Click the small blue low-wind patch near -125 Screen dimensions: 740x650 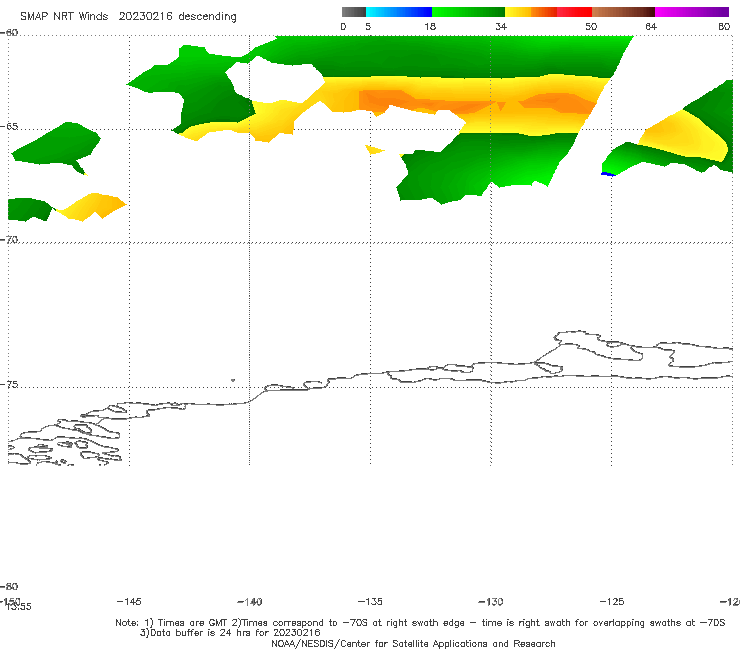[608, 175]
